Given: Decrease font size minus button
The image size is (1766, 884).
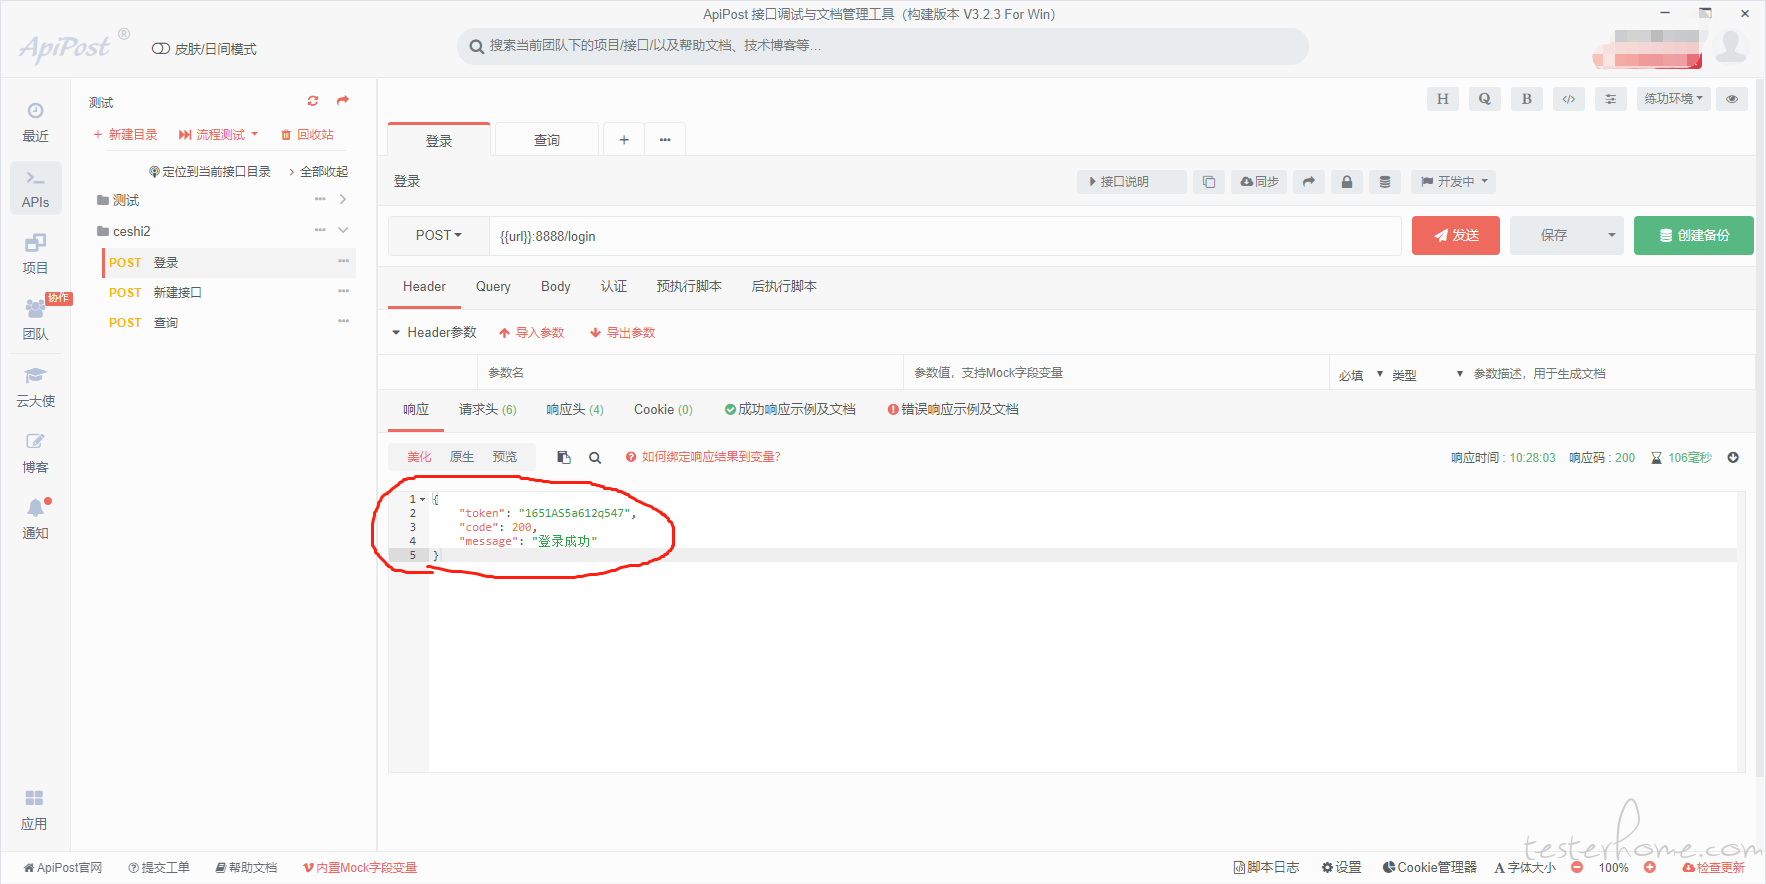Looking at the screenshot, I should point(1577,867).
